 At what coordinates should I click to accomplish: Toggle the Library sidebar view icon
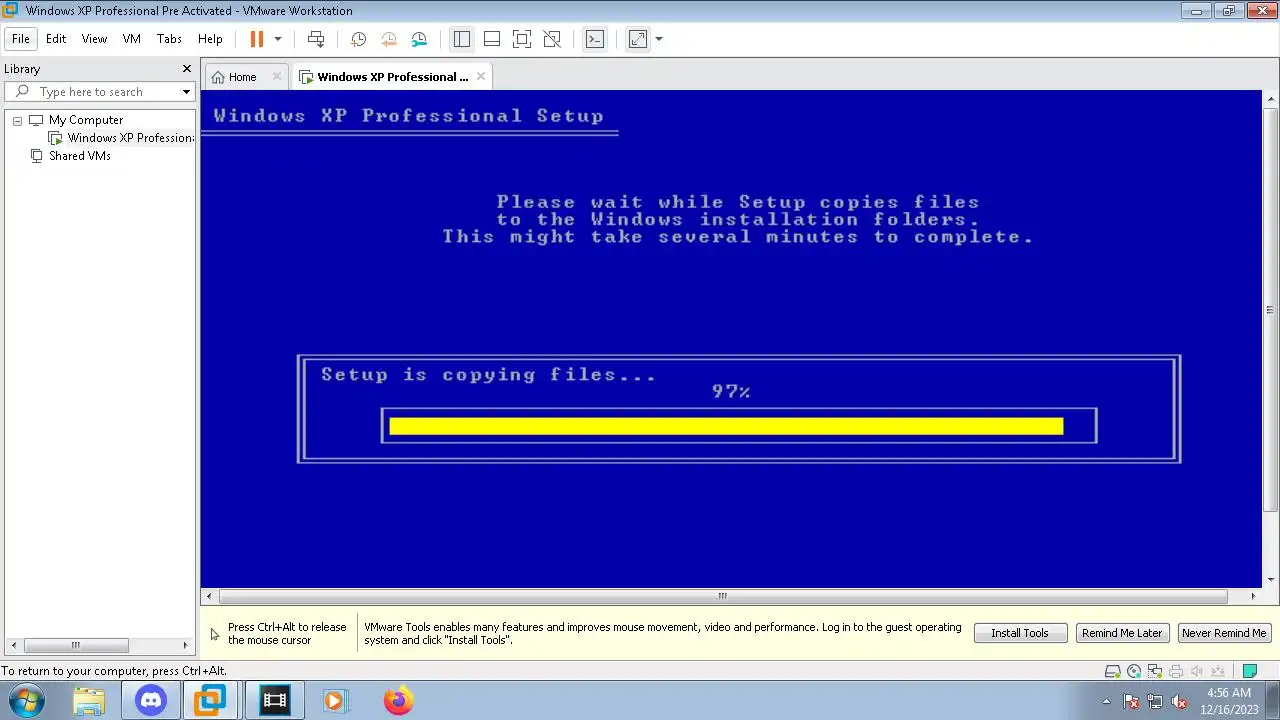[x=461, y=39]
